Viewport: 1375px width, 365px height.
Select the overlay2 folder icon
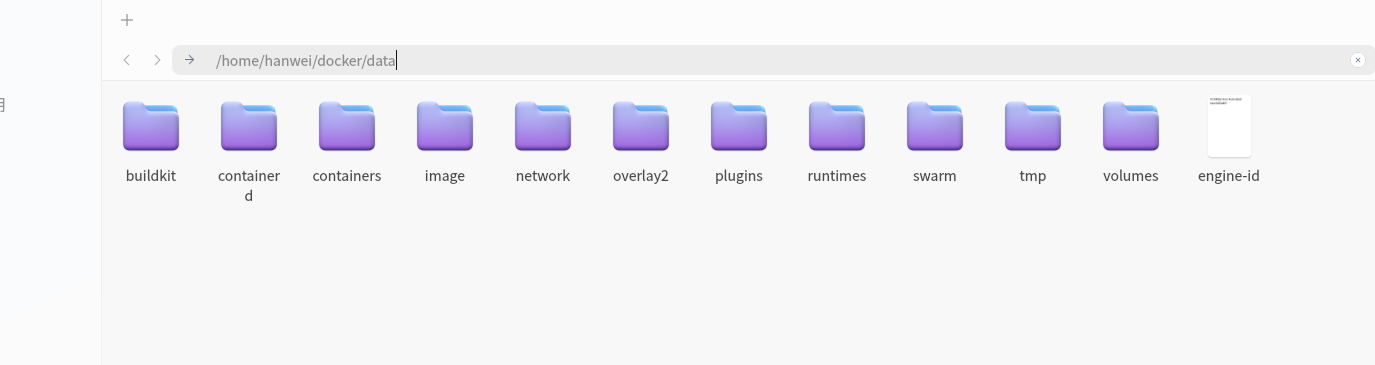[641, 126]
